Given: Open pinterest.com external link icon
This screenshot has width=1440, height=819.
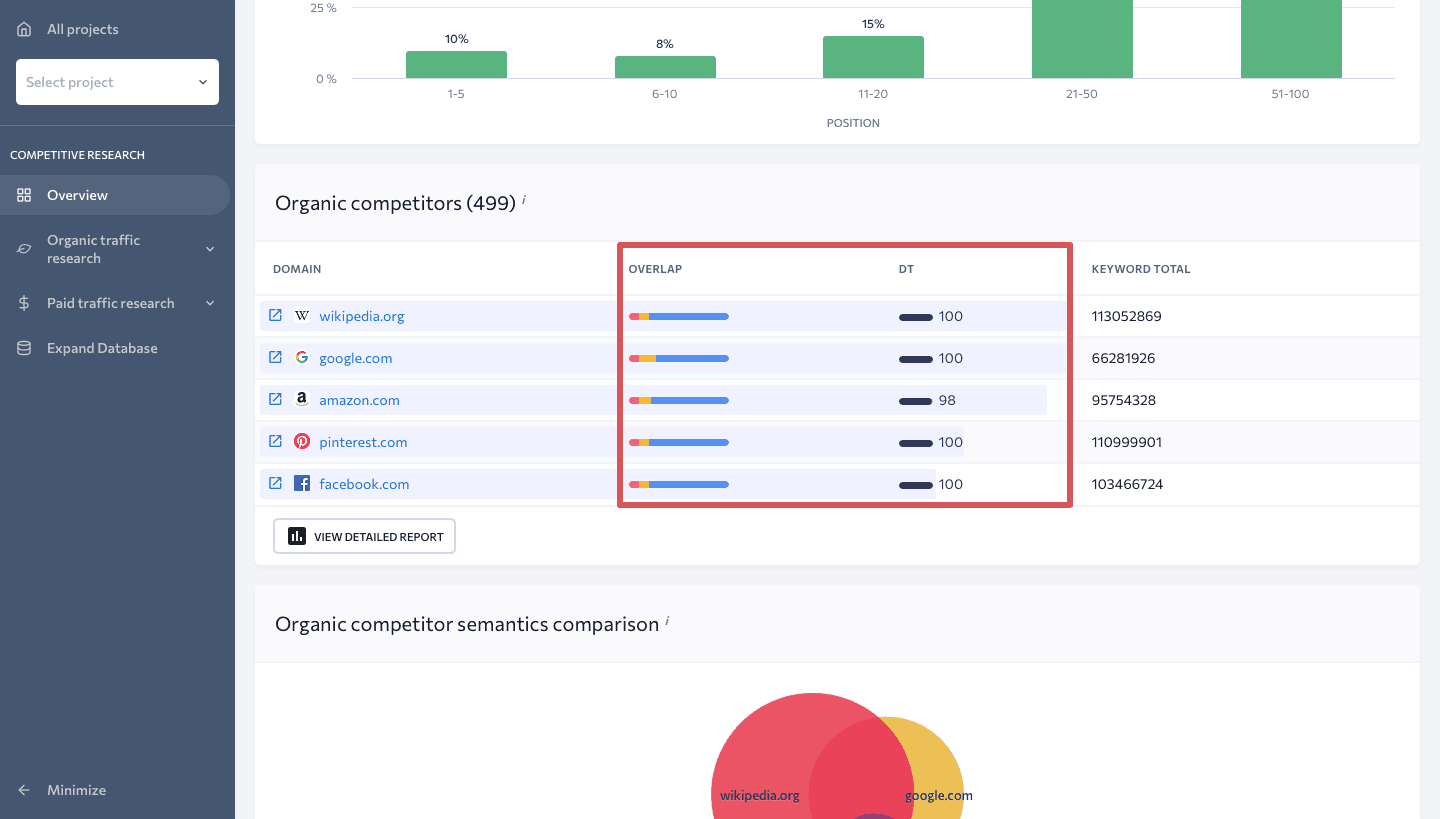Looking at the screenshot, I should pos(275,442).
